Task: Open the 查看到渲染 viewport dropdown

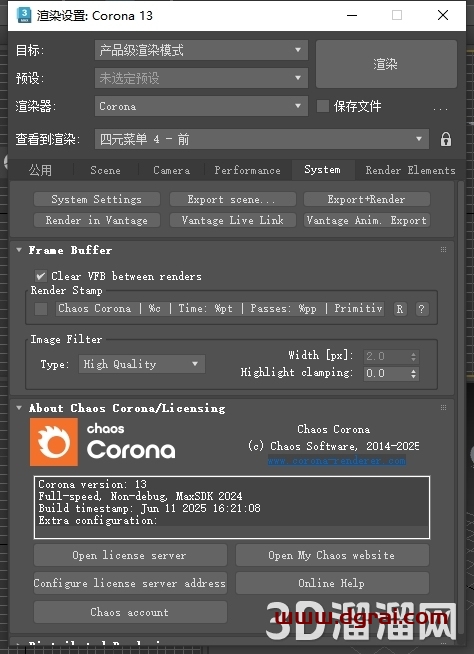Action: [x=262, y=139]
